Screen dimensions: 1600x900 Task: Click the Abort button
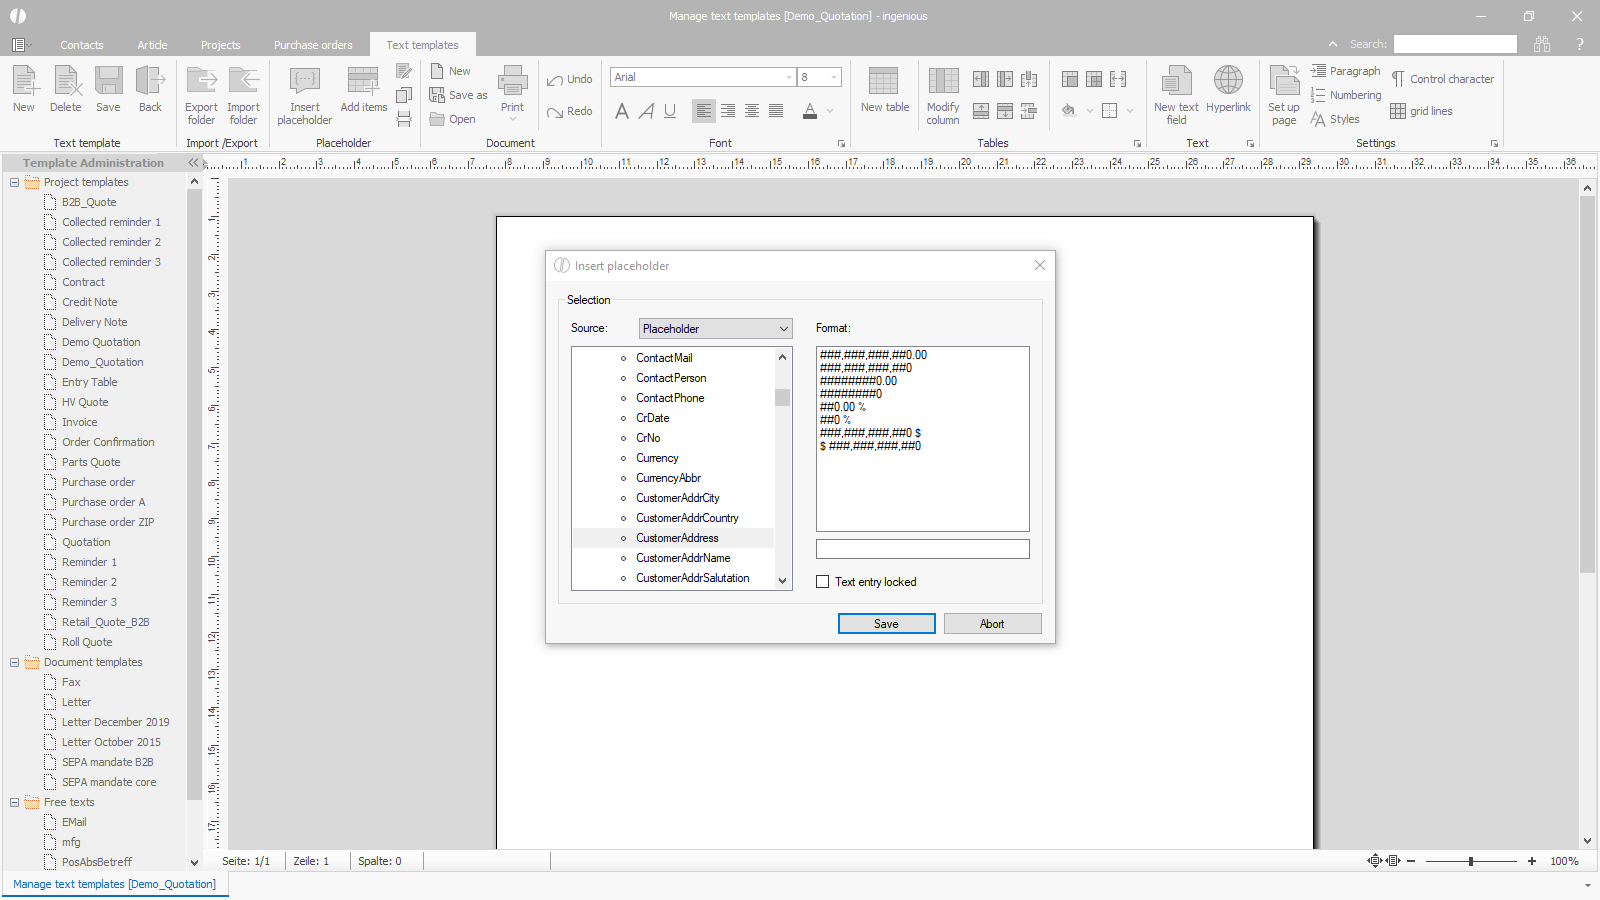pos(992,624)
